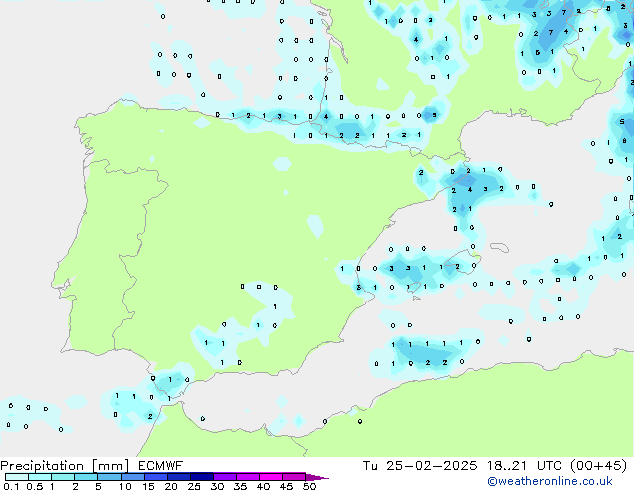
Task: Click the '20' legend scale label
Action: tap(171, 486)
